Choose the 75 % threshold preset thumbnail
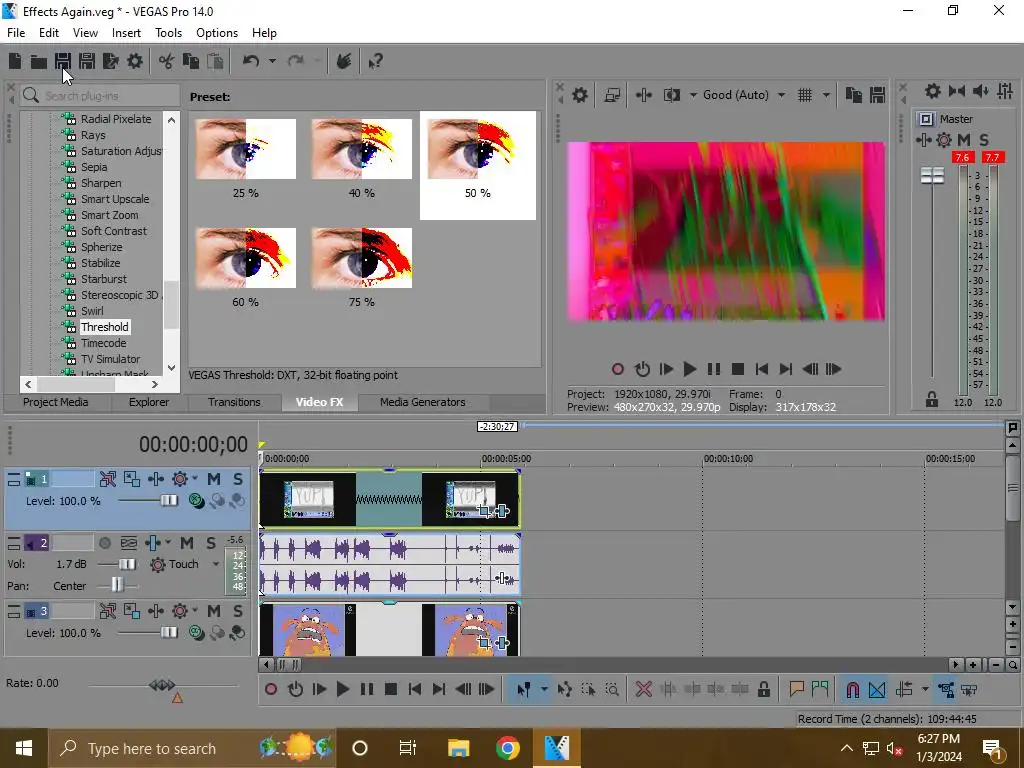The height and width of the screenshot is (768, 1024). [x=362, y=258]
